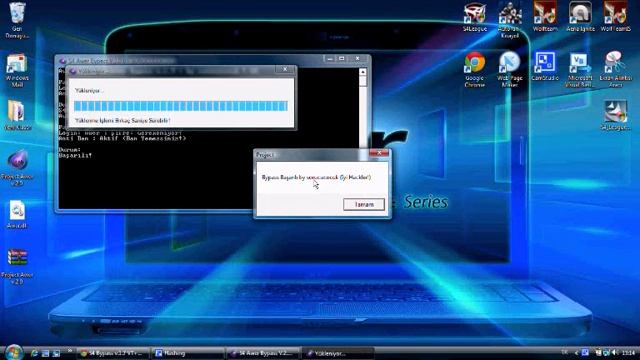The height and width of the screenshot is (360, 640).
Task: Switch to S4 Bypass Chrome taskbar button
Action: point(113,353)
